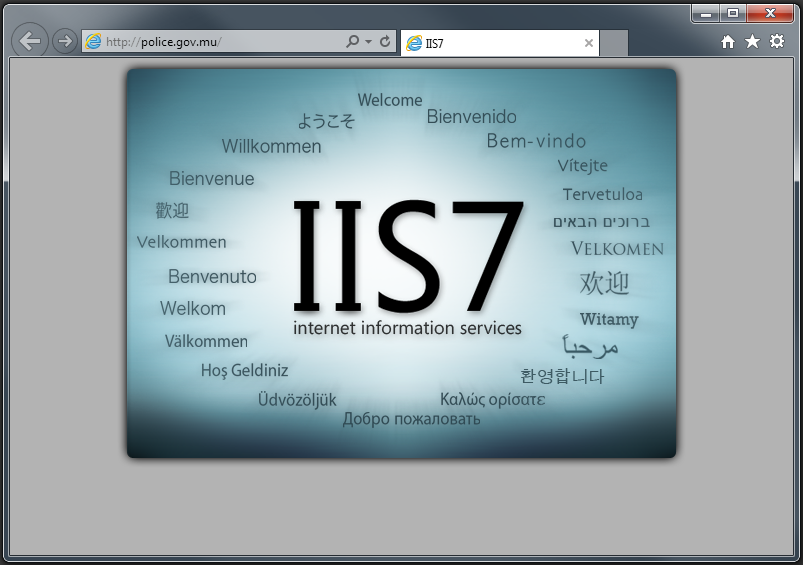
Task: Open the Tools gear menu
Action: click(x=777, y=41)
